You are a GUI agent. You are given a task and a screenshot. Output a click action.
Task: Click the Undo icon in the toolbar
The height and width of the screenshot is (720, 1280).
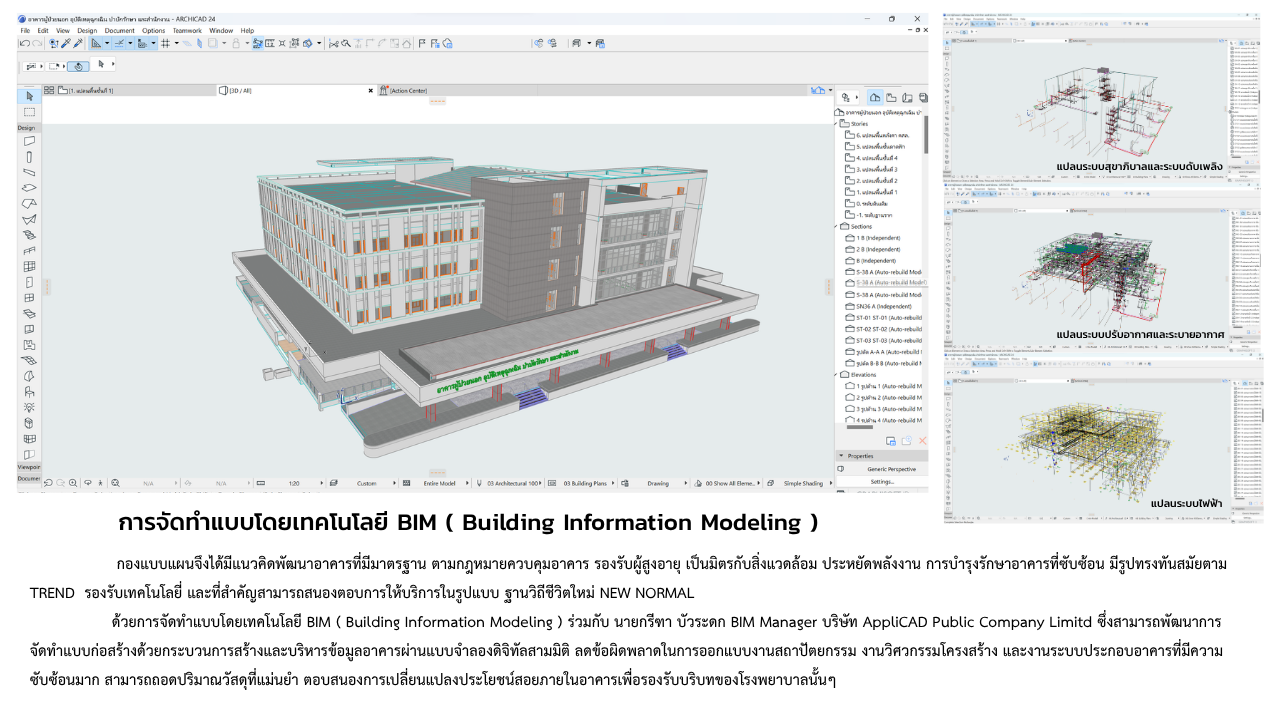click(x=24, y=43)
